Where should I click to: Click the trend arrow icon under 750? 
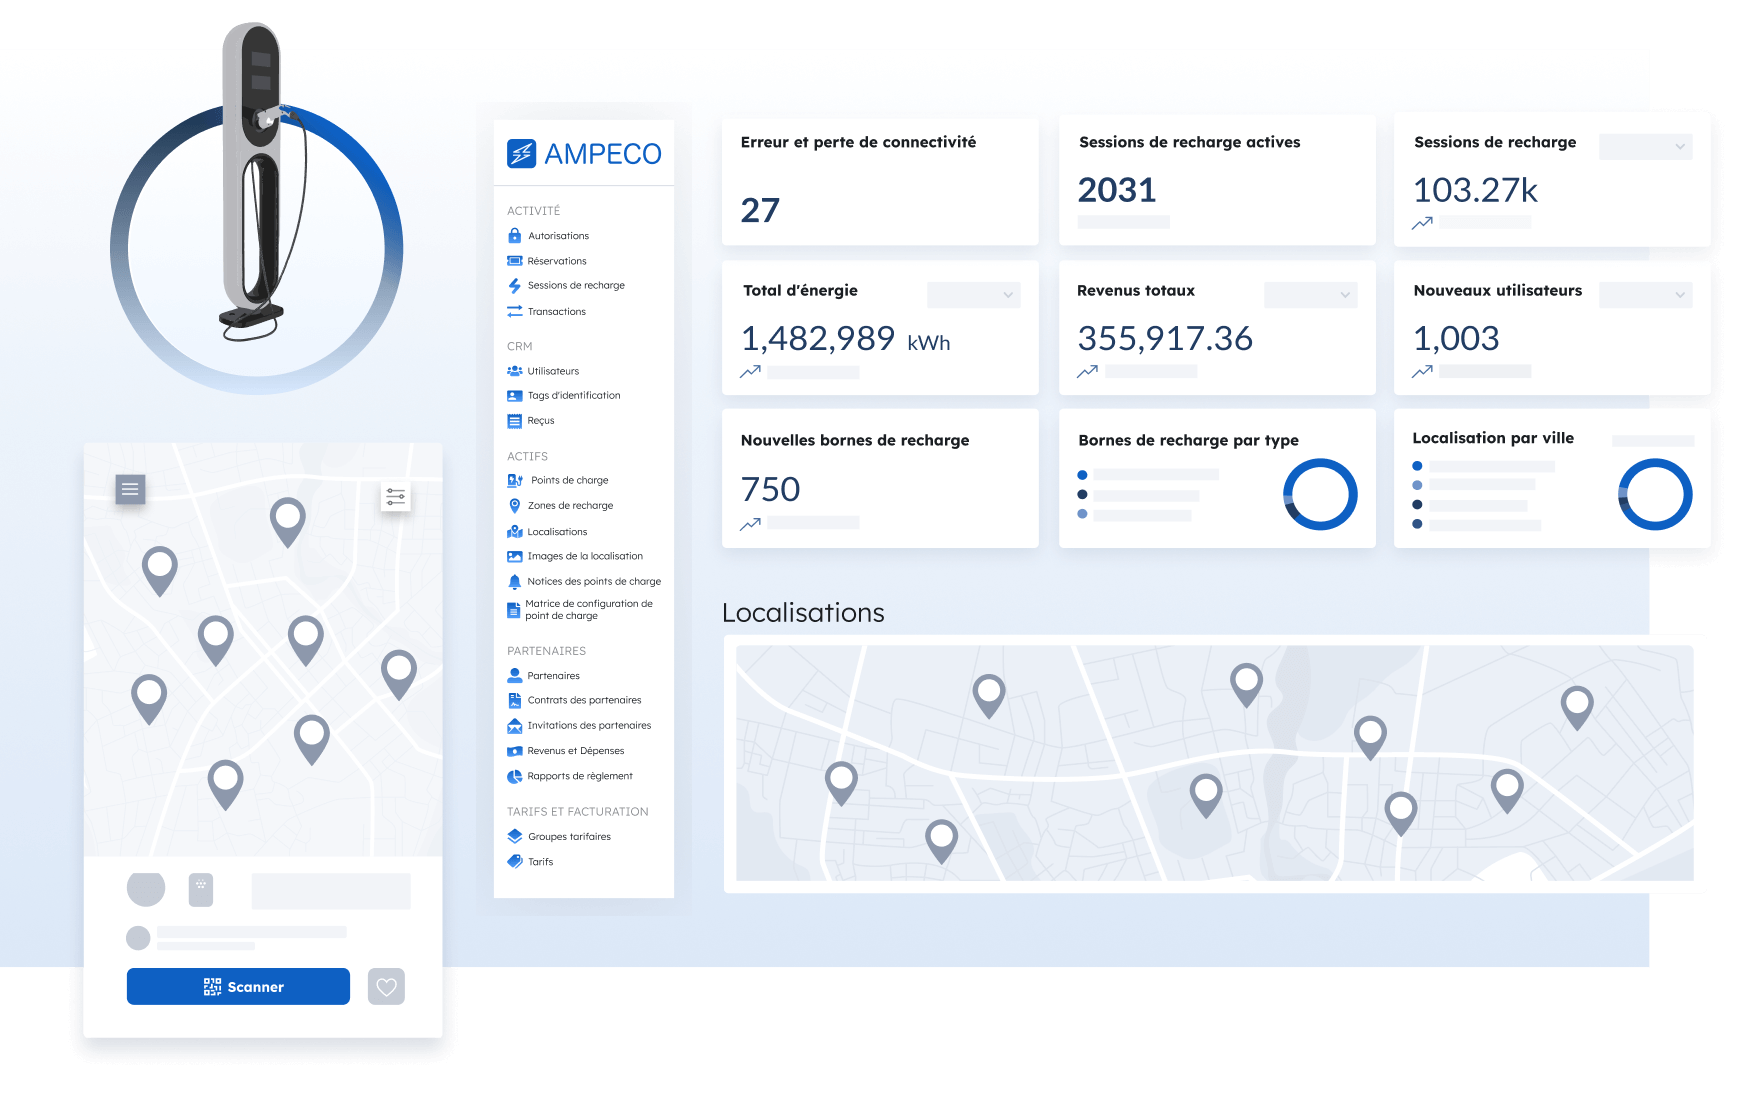(750, 523)
